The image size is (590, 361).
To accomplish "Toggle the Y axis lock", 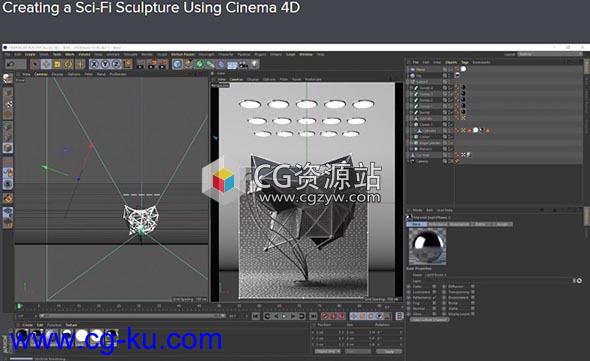I will (105, 64).
